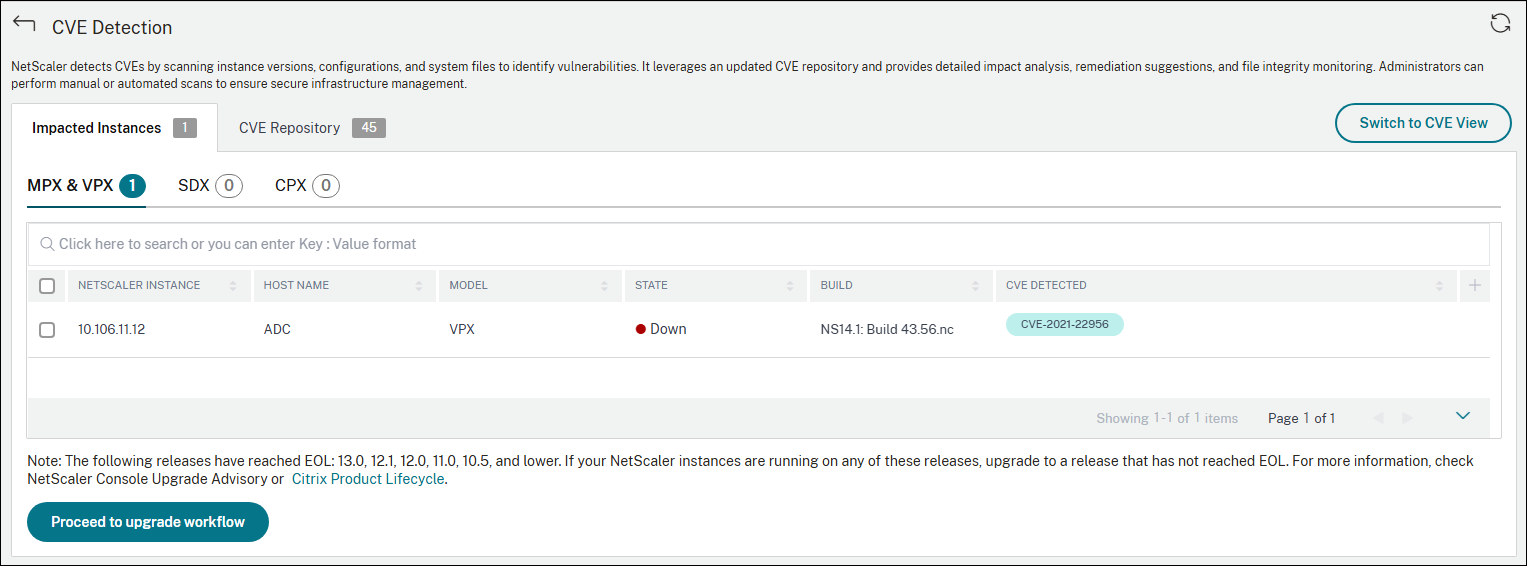Click Switch to CVE View button

point(1423,123)
